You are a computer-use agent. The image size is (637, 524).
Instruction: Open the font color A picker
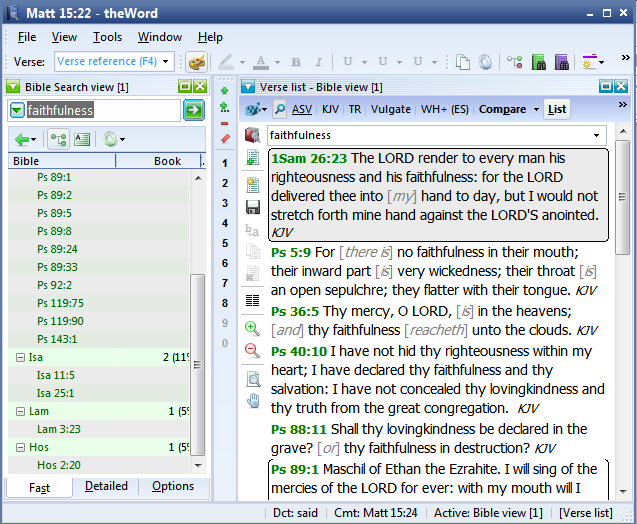click(x=261, y=62)
